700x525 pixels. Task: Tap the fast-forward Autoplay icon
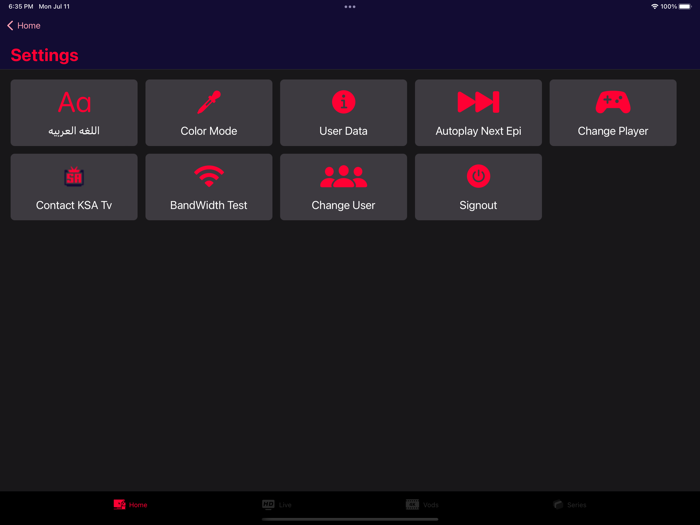478,102
